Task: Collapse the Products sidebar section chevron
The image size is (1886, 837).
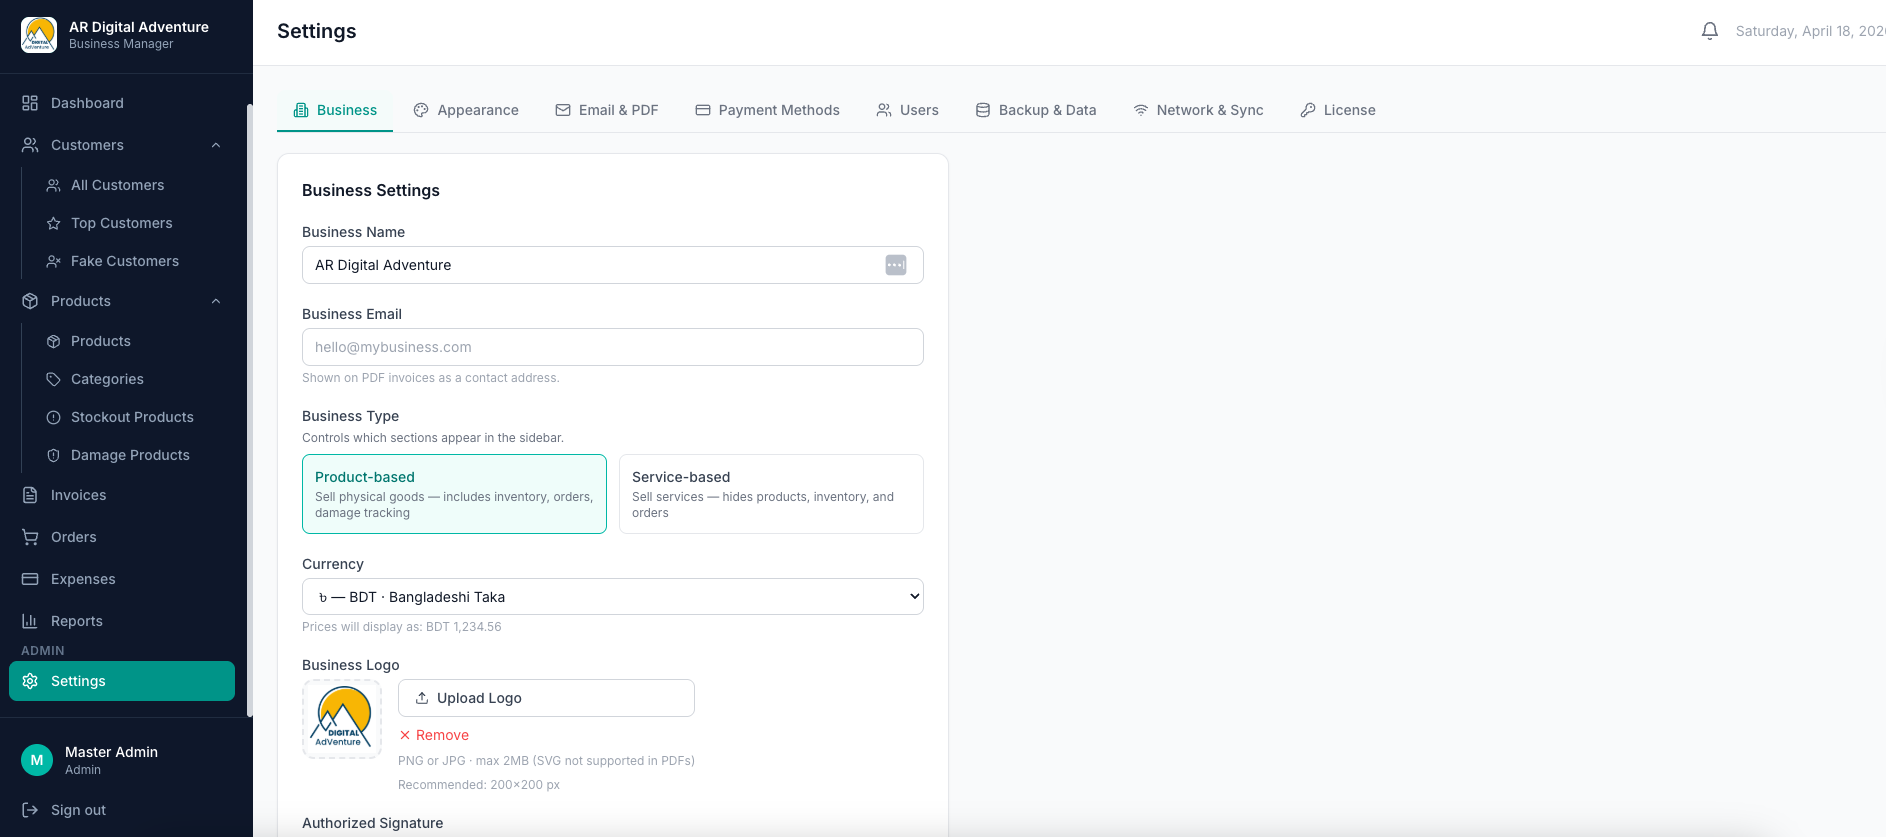Action: point(216,301)
